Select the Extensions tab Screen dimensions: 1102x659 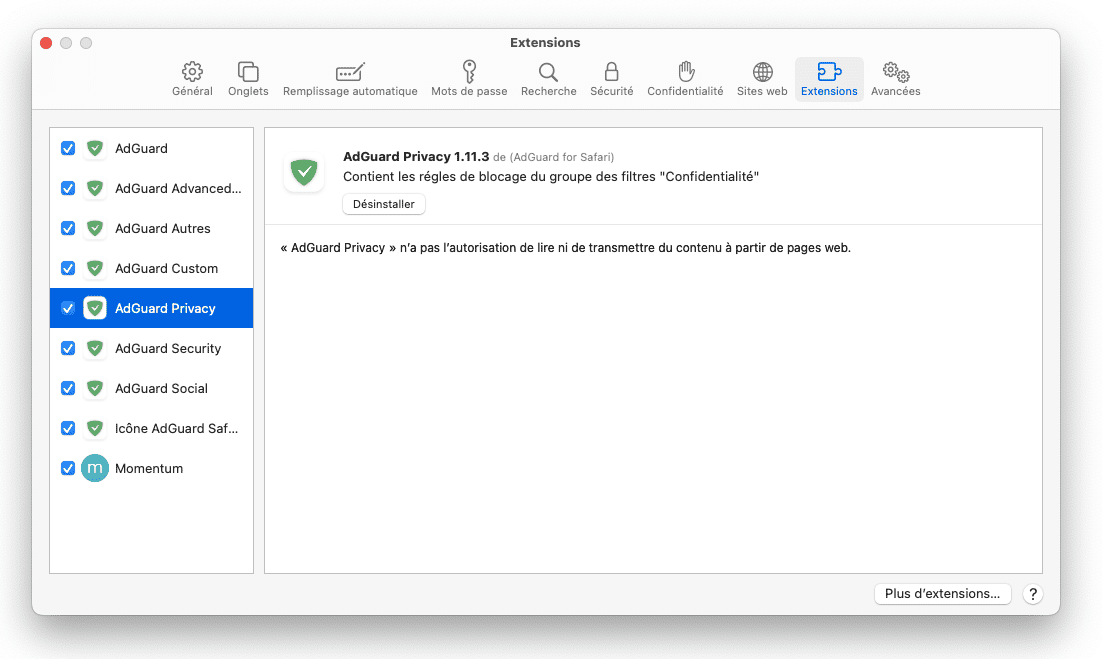click(829, 80)
